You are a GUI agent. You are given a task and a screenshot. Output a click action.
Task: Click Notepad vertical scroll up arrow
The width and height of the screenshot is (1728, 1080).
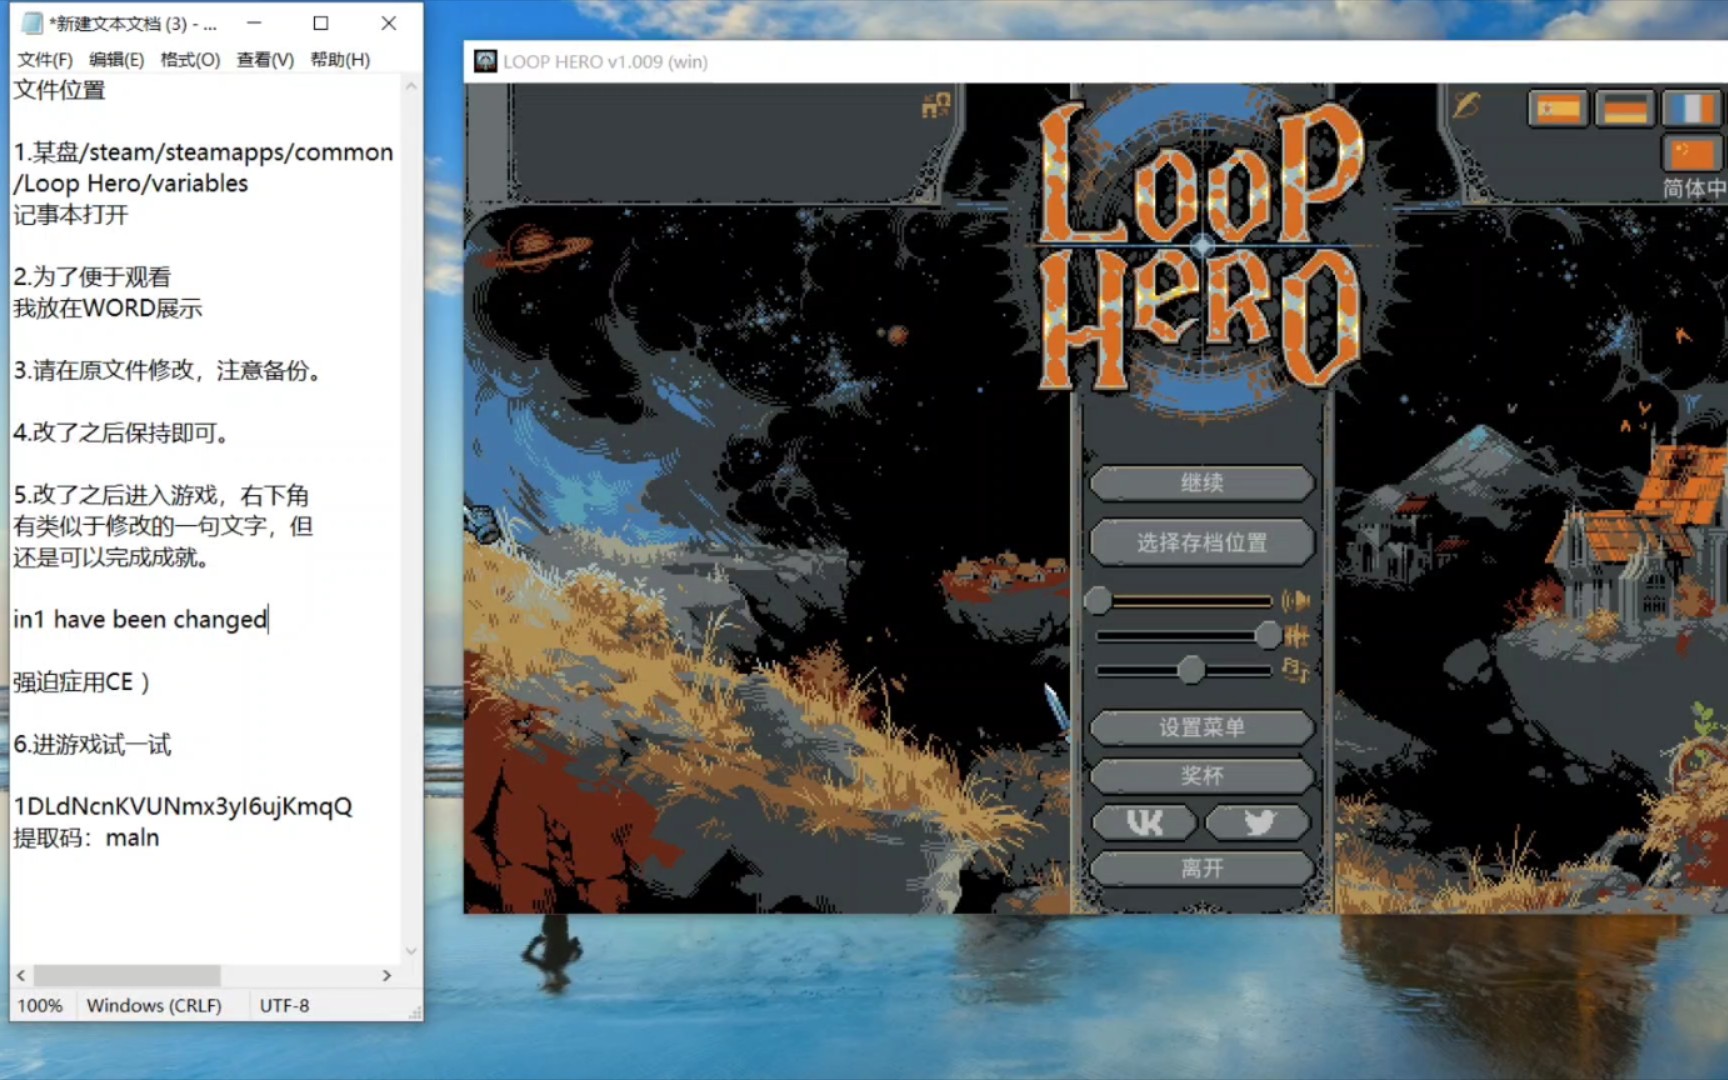click(411, 87)
